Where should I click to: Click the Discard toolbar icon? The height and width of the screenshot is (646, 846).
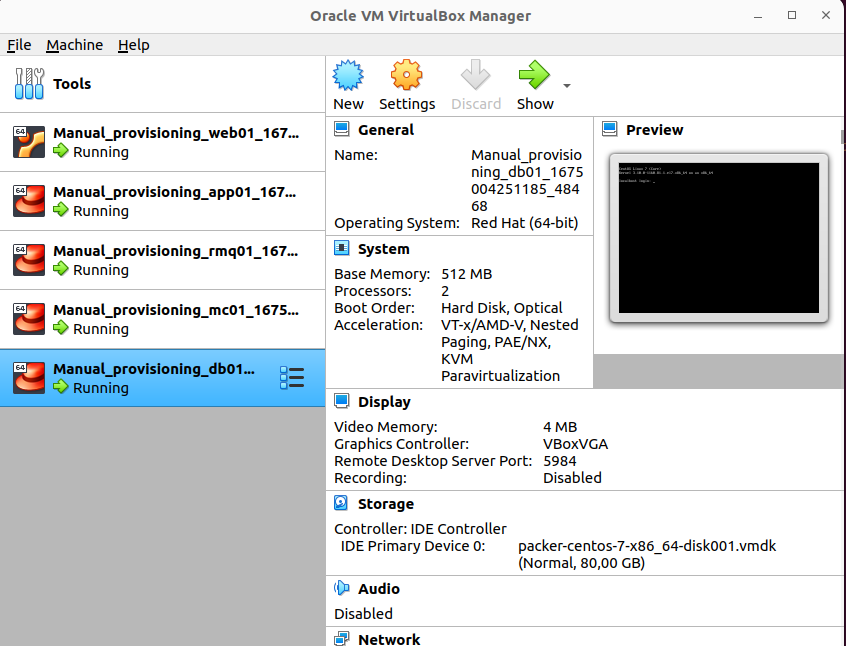point(475,75)
